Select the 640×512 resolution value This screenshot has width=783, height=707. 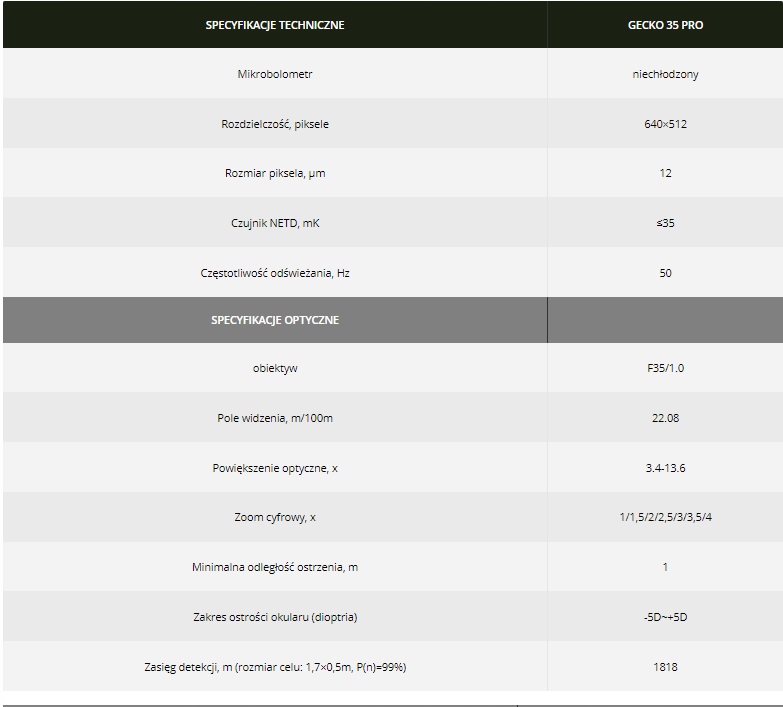(665, 124)
